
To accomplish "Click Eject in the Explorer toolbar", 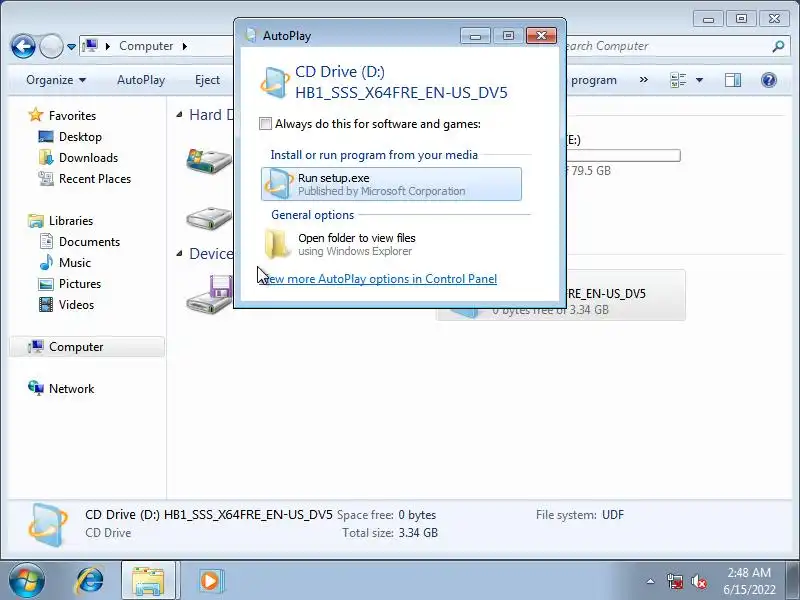I will tap(207, 80).
